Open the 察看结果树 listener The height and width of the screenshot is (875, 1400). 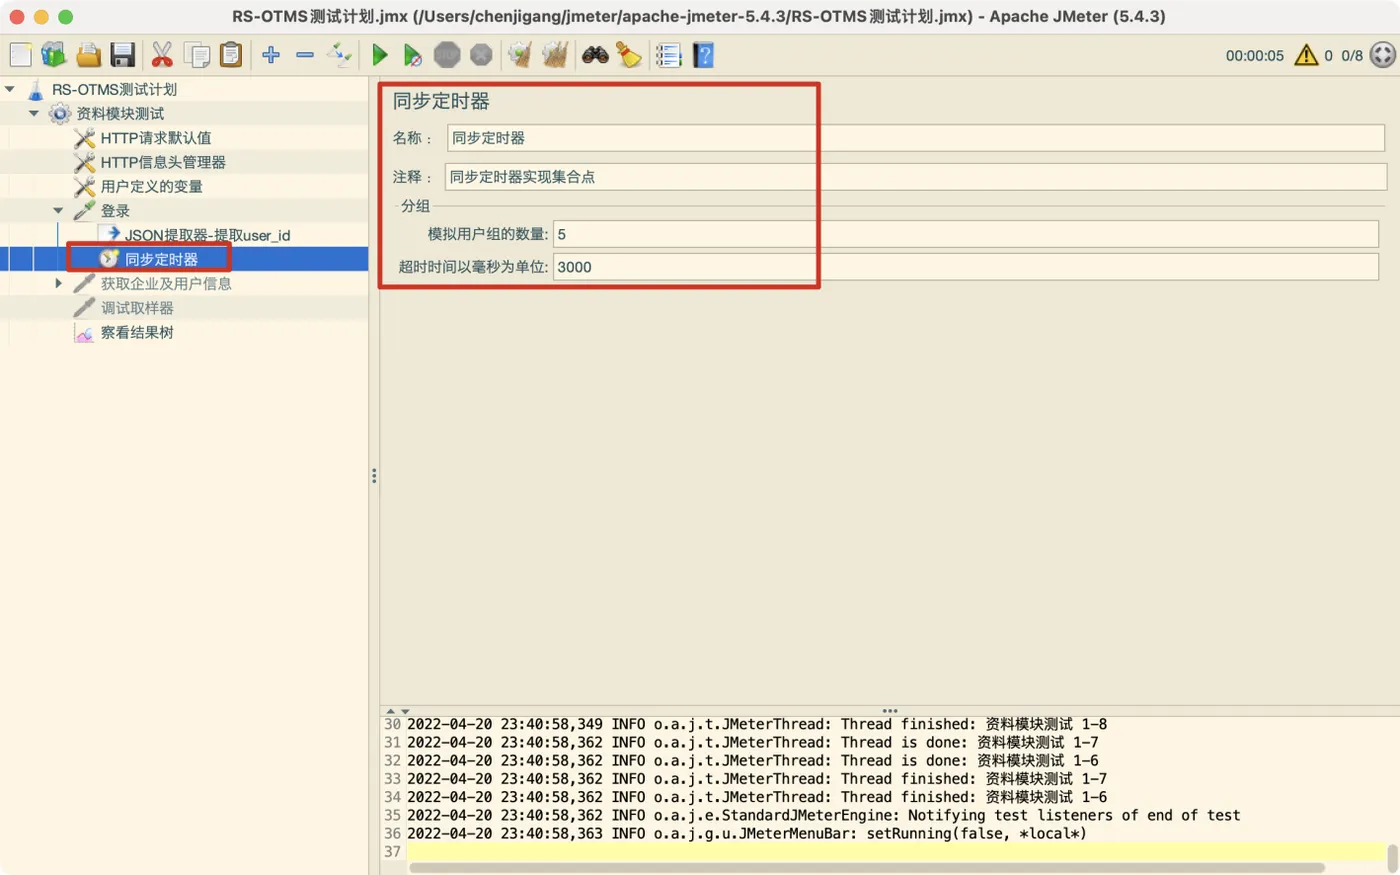tap(137, 332)
